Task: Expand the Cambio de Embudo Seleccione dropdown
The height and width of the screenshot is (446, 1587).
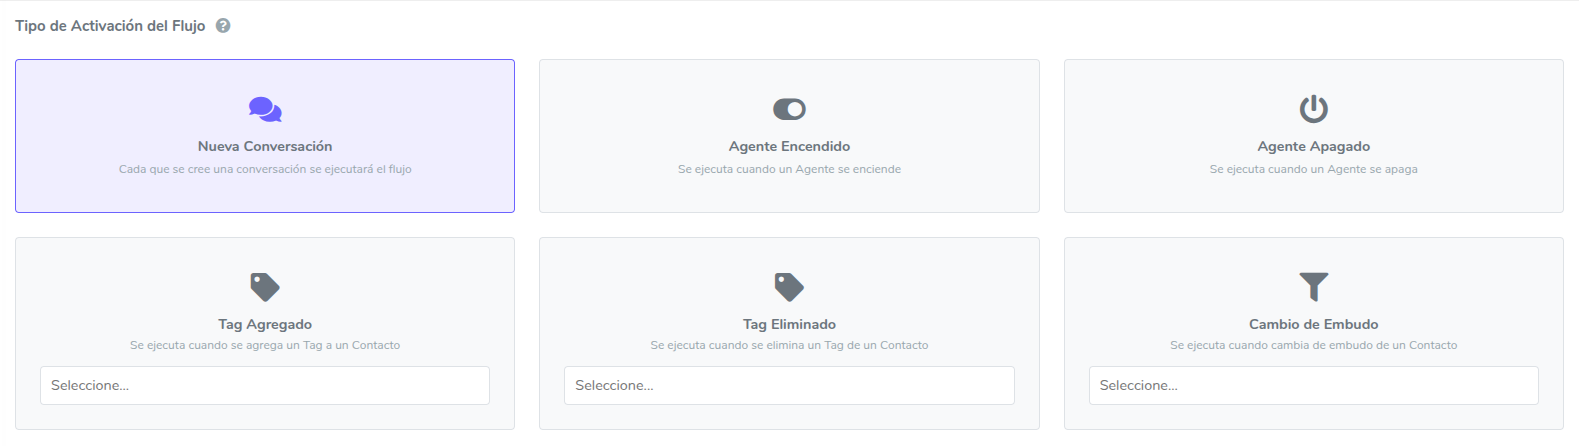Action: click(1313, 385)
